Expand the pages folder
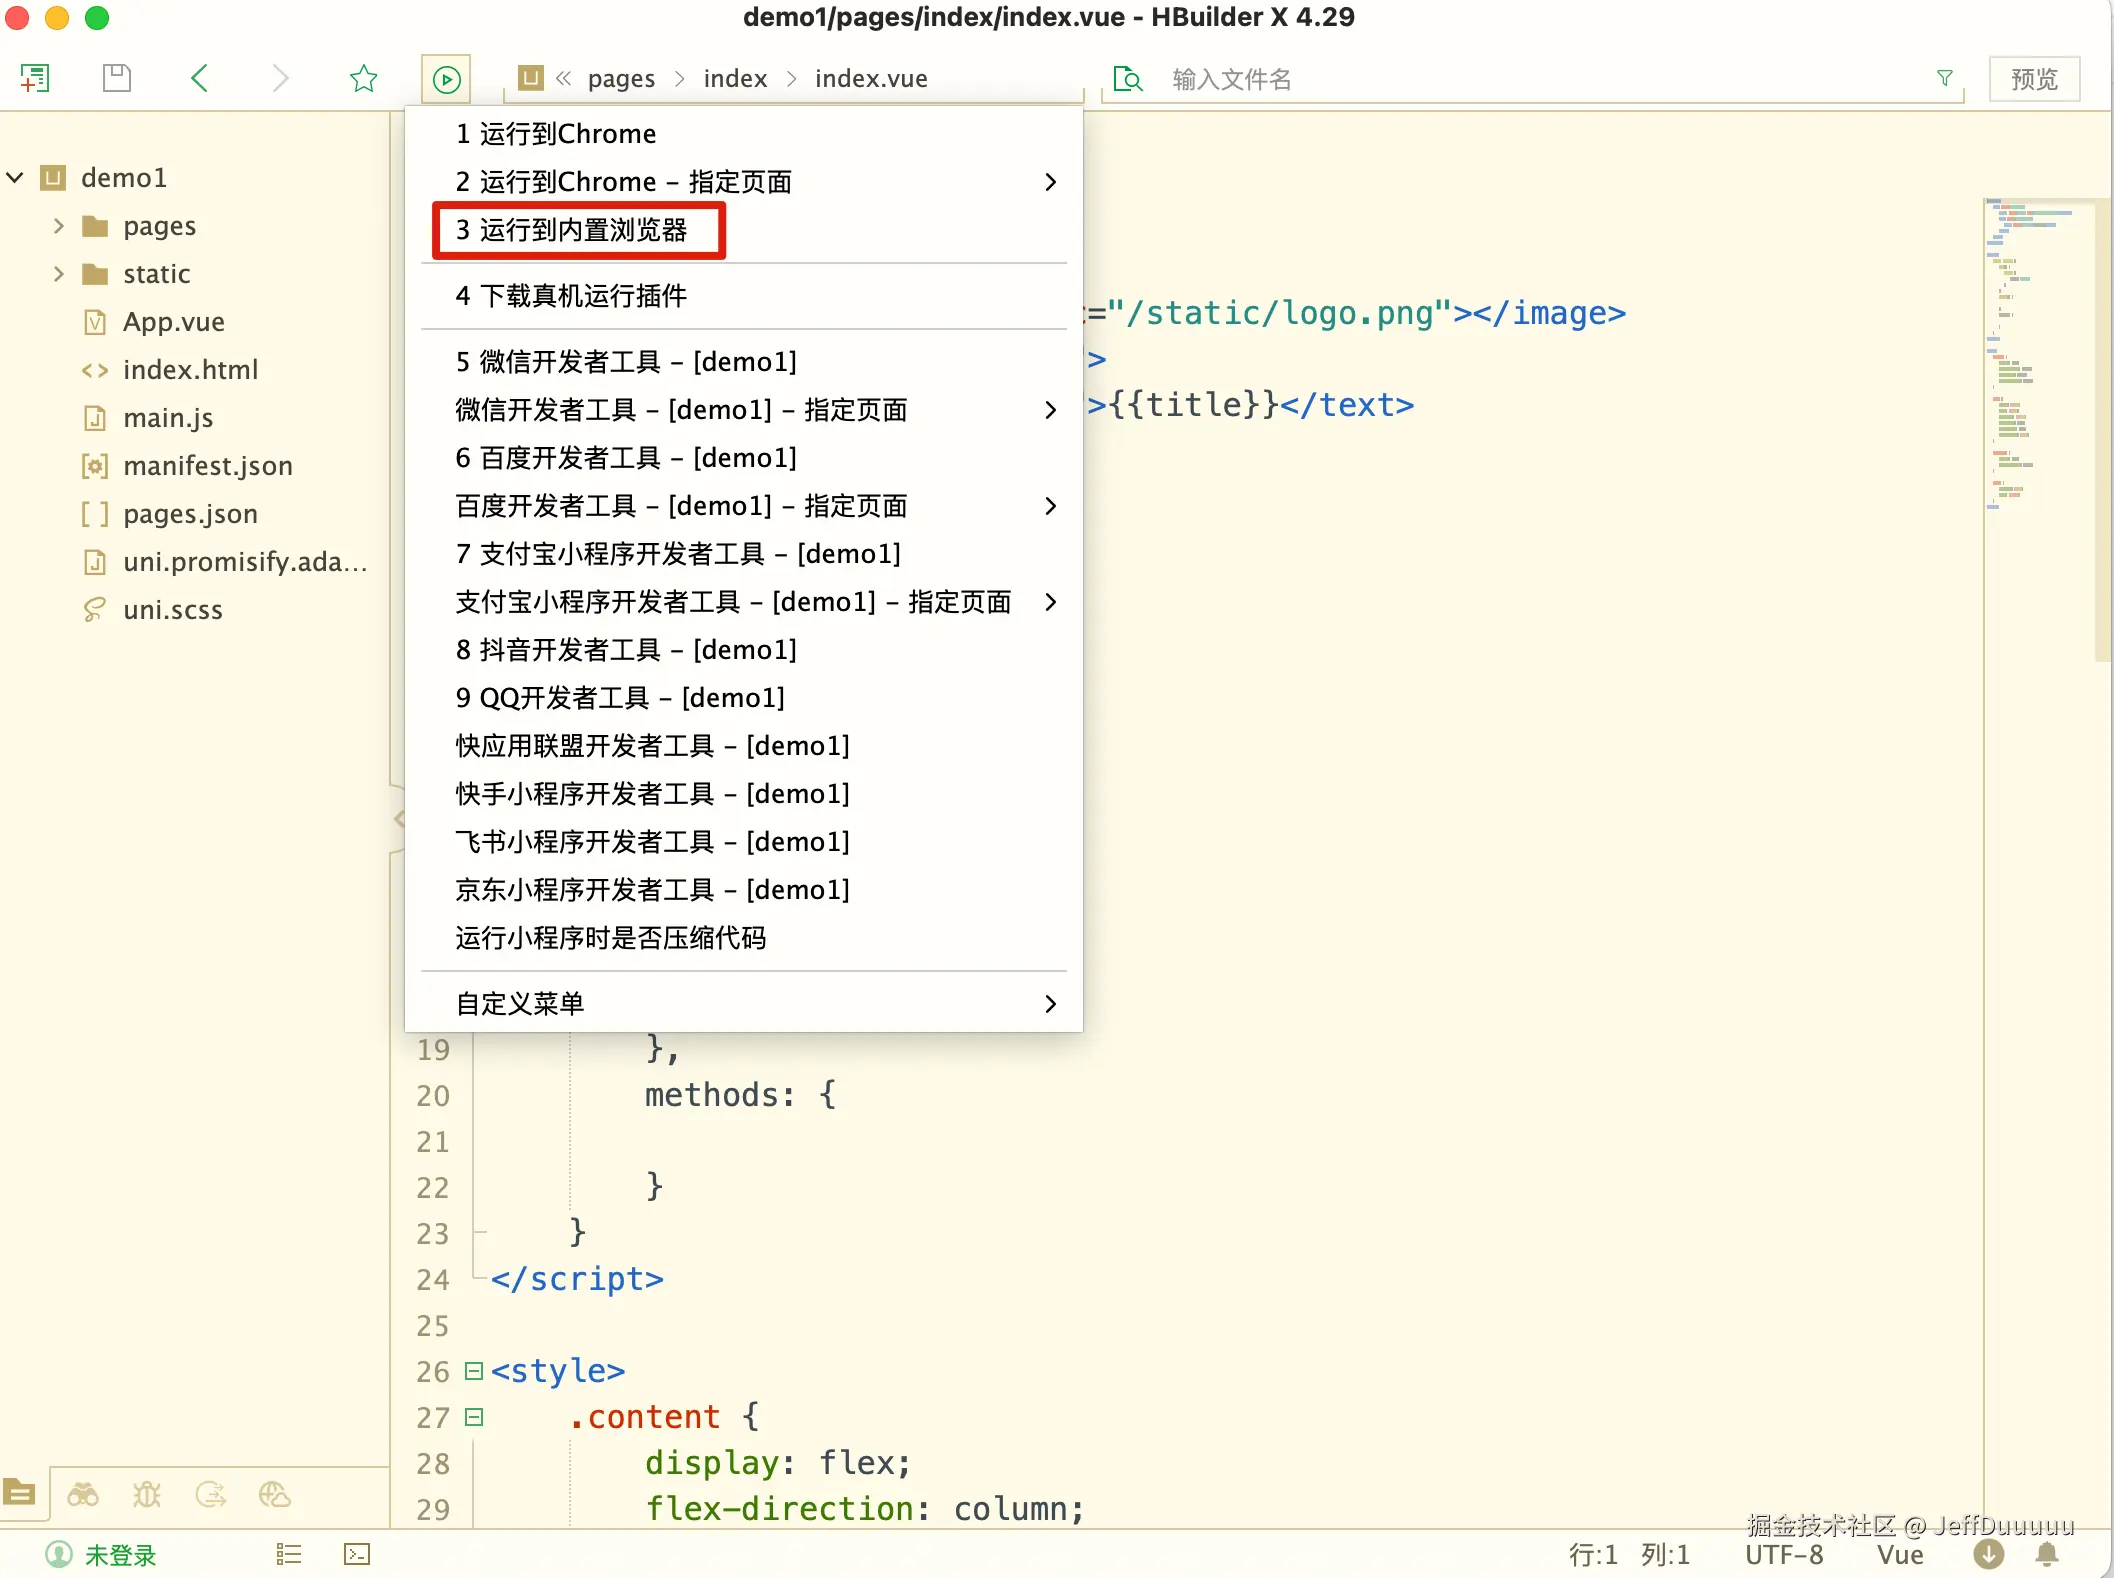2114x1578 pixels. tap(59, 226)
